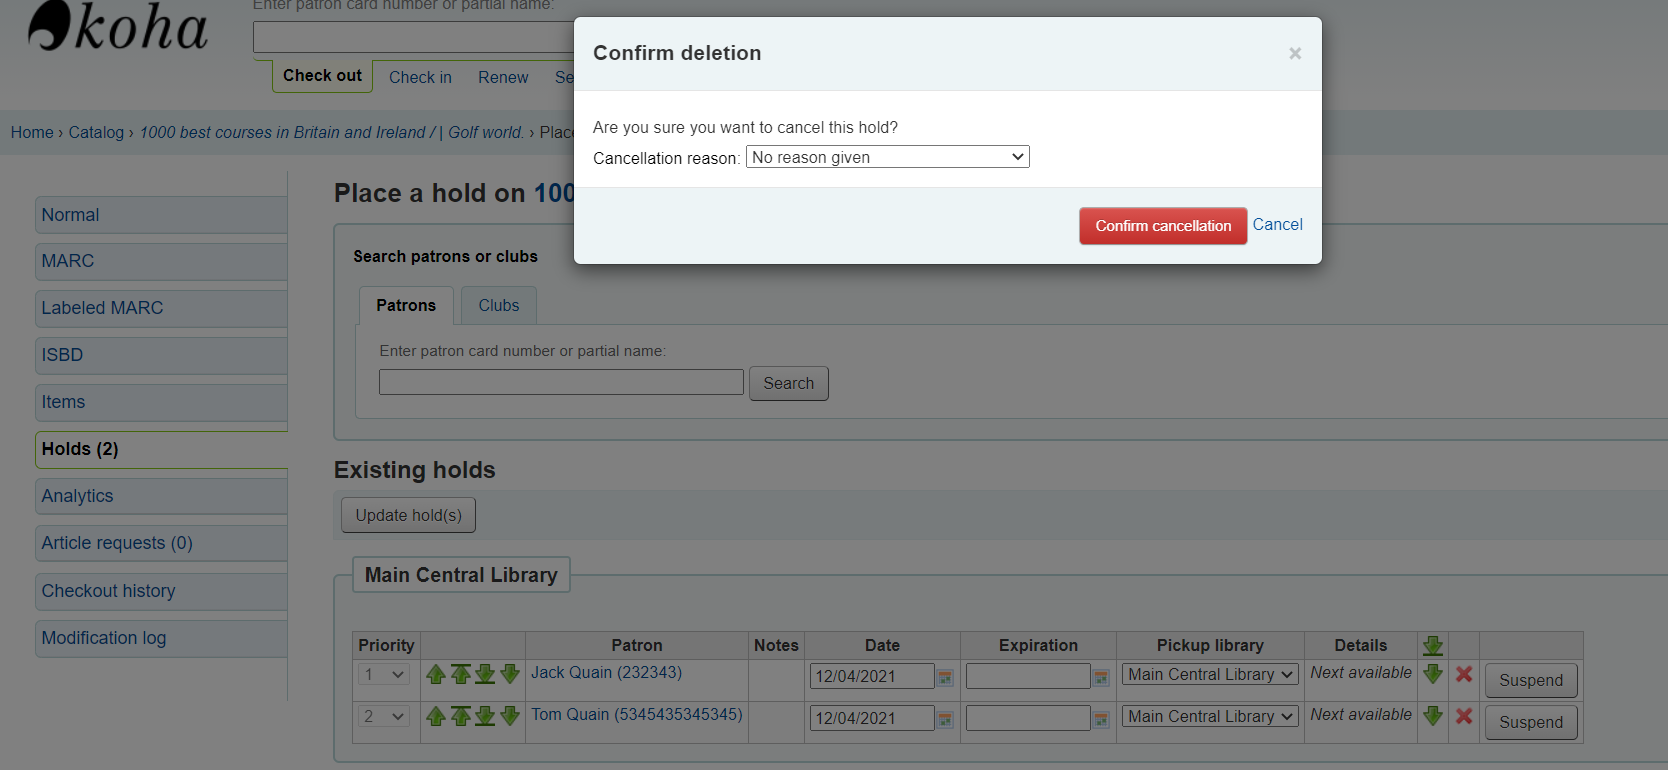Click the Search button for patrons
Screen dimensions: 1668x770
coord(789,383)
